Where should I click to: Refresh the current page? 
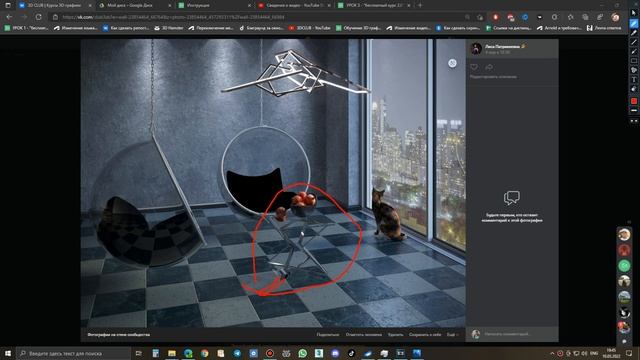(x=38, y=17)
